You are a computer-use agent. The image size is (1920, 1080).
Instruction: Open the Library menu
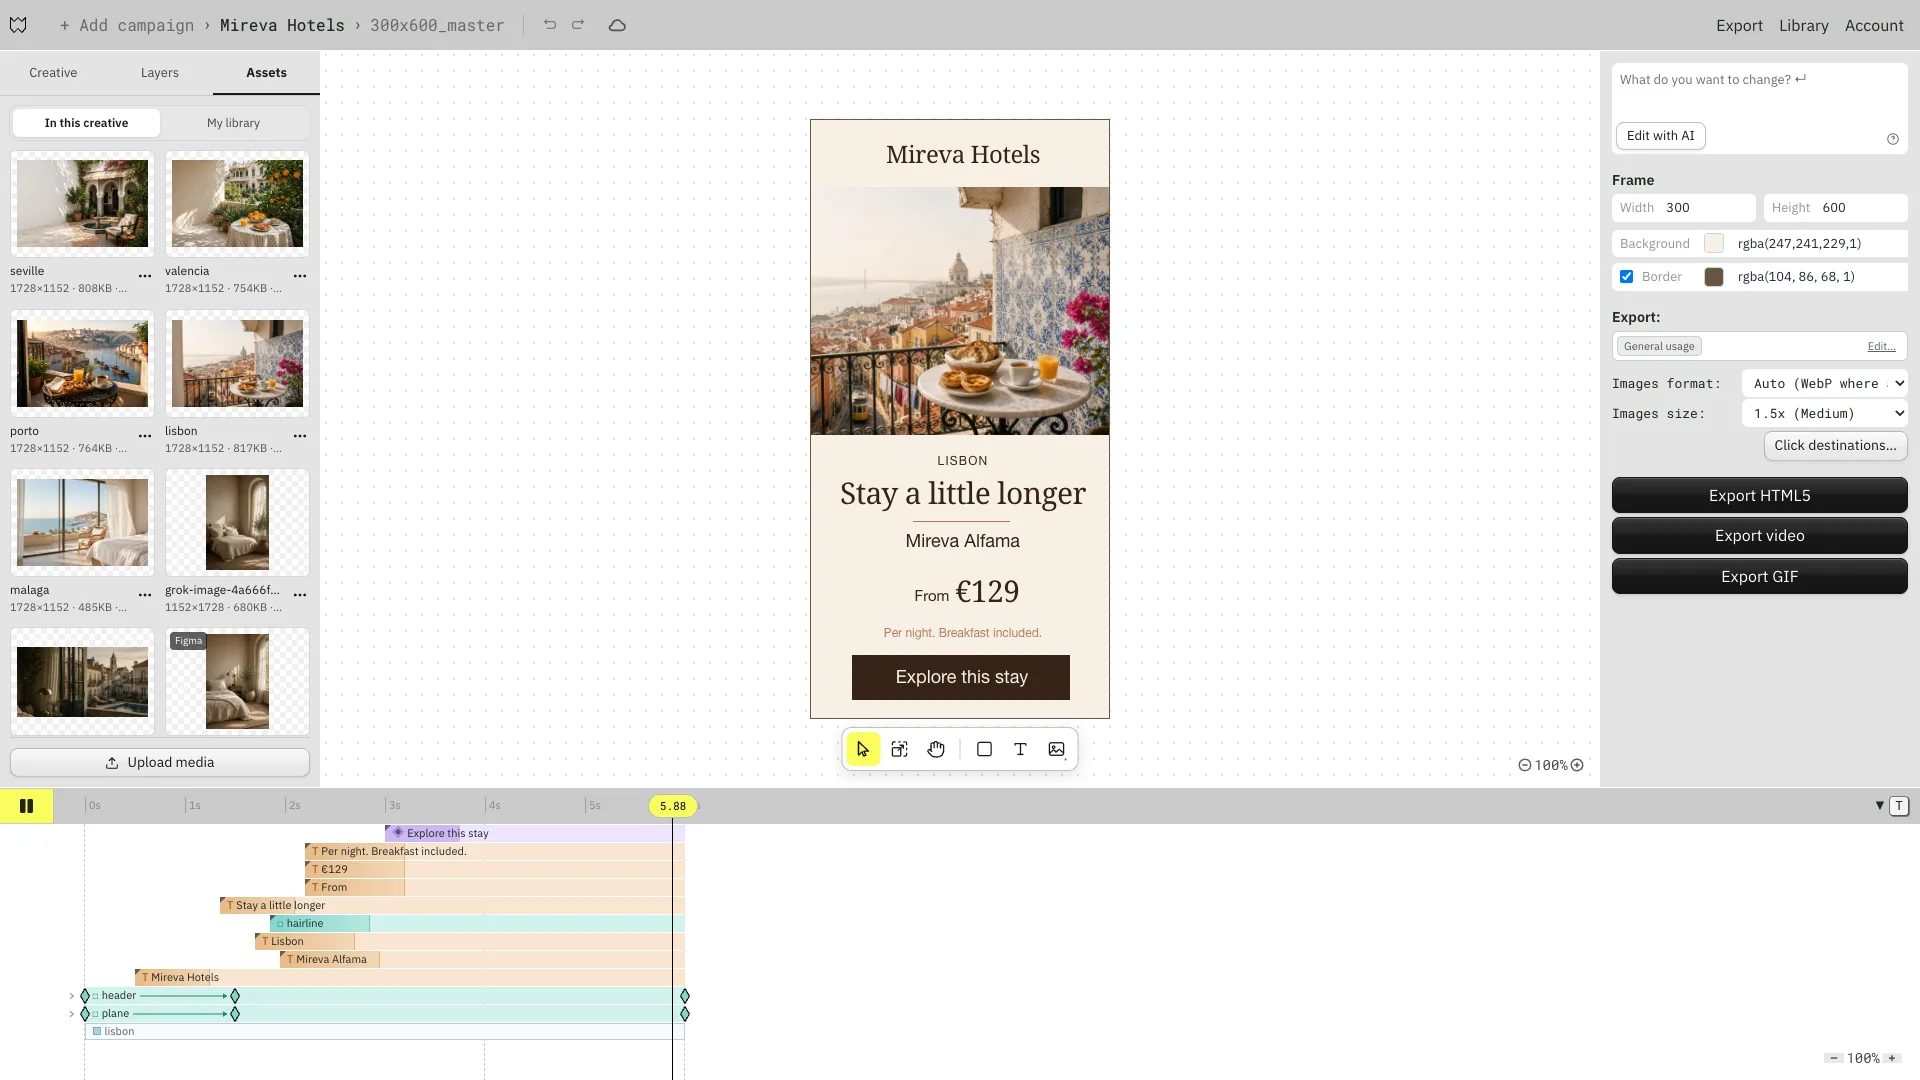(1804, 26)
